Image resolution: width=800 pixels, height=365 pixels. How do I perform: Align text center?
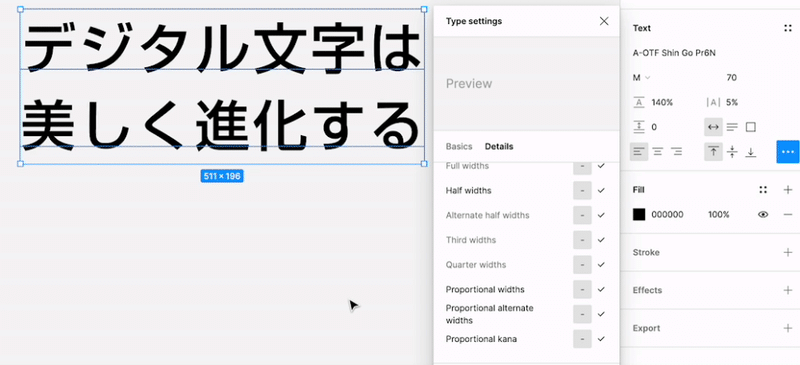[658, 152]
